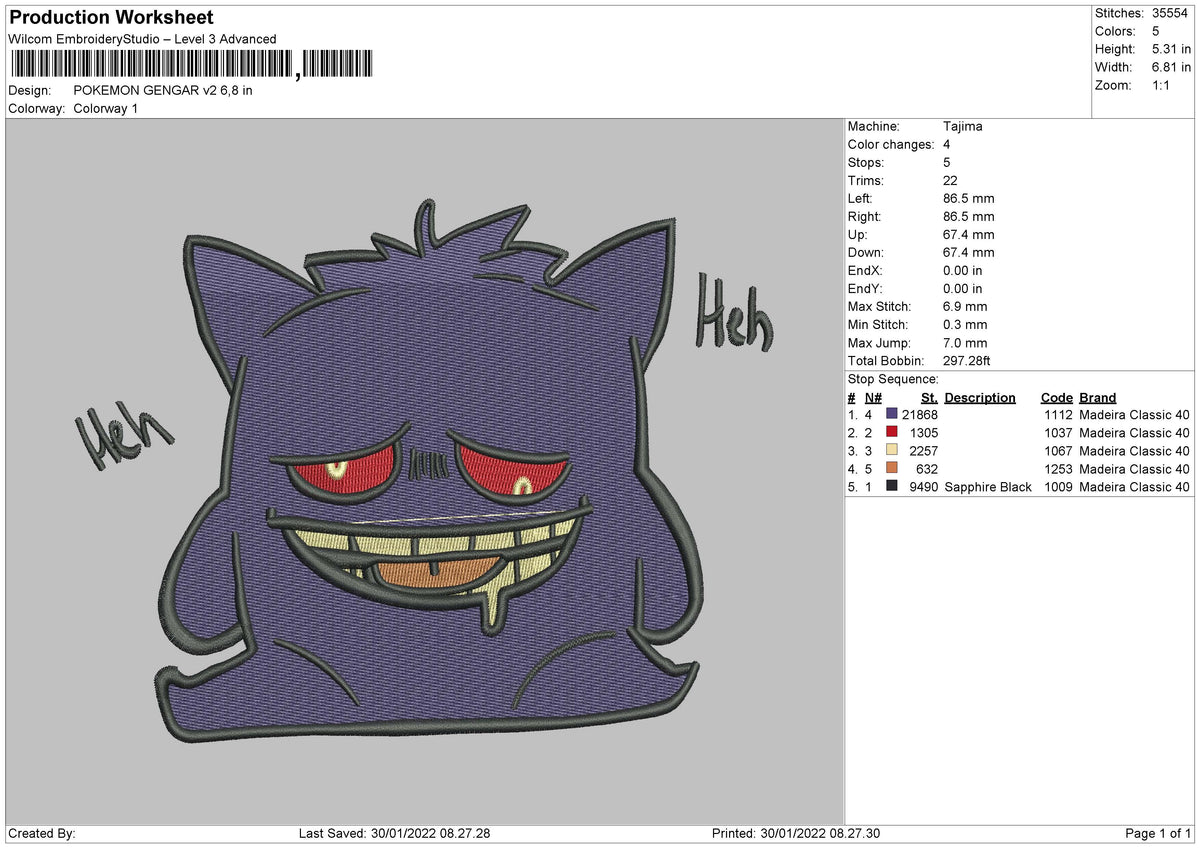The image size is (1200, 848).
Task: Click the 'Right:' label
Action: [865, 217]
